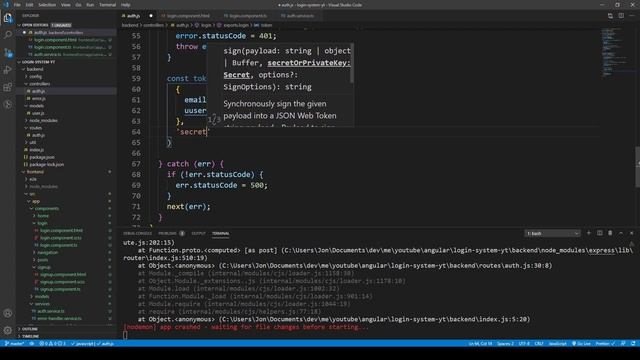Click the Open Changes icon above the editor
640x360 pixels.
pyautogui.click(x=610, y=16)
